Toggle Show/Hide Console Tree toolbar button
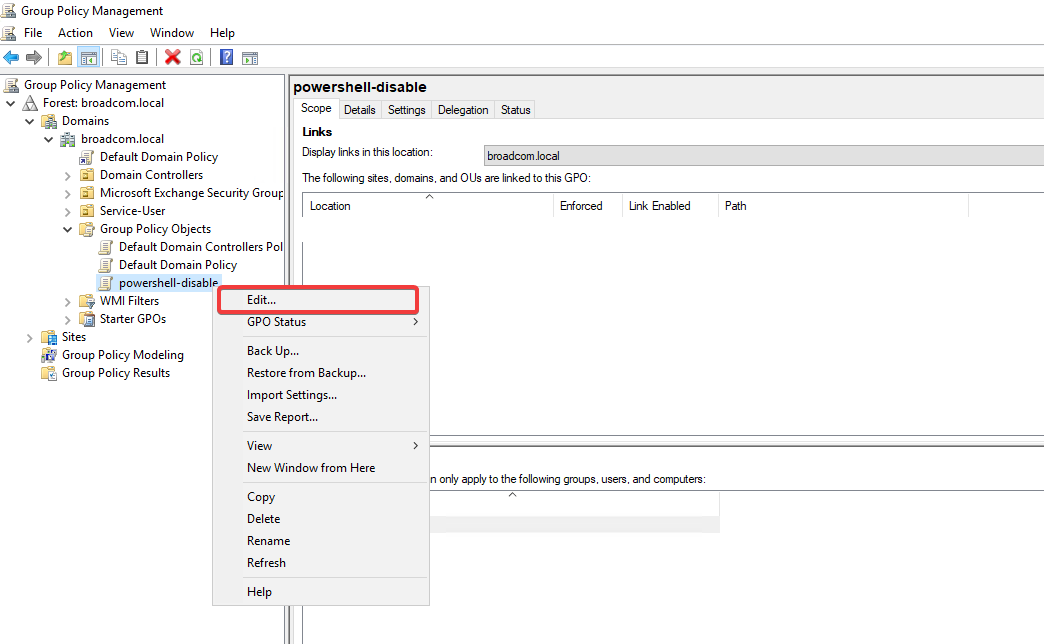1044x644 pixels. coord(89,57)
